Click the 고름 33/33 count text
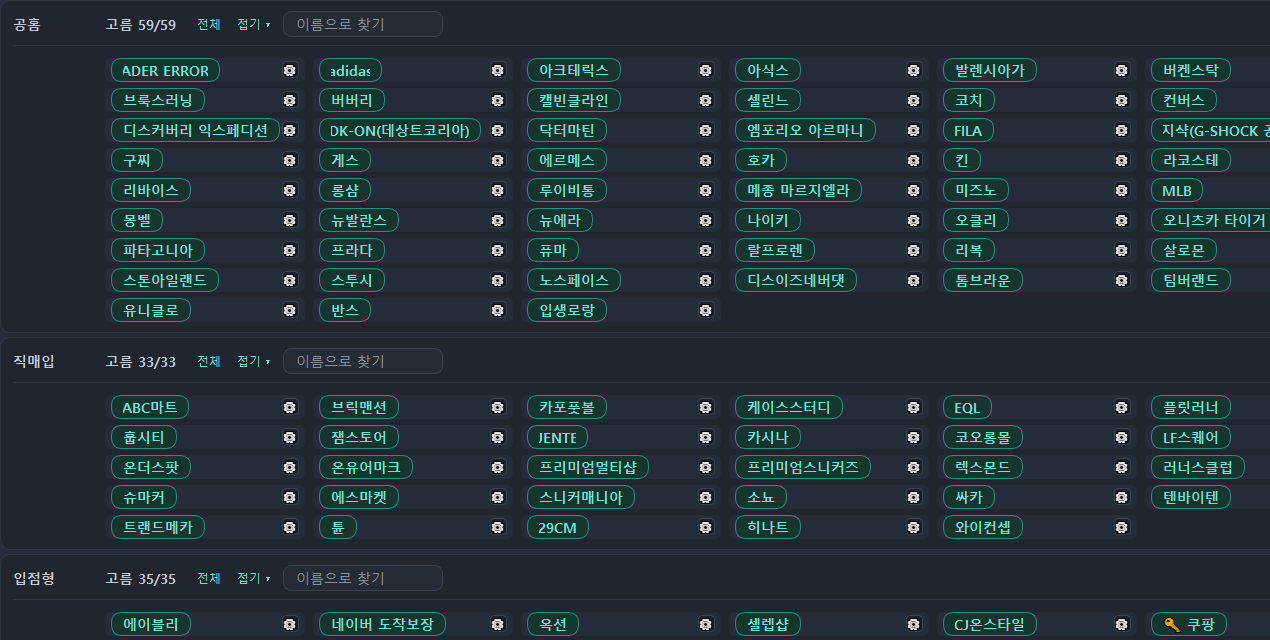 pos(140,361)
